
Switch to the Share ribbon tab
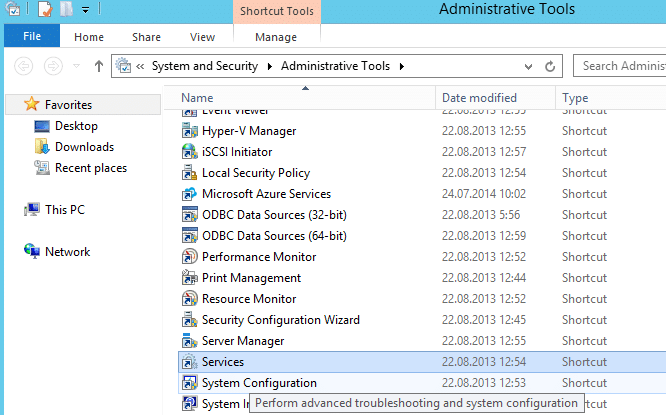coord(146,37)
